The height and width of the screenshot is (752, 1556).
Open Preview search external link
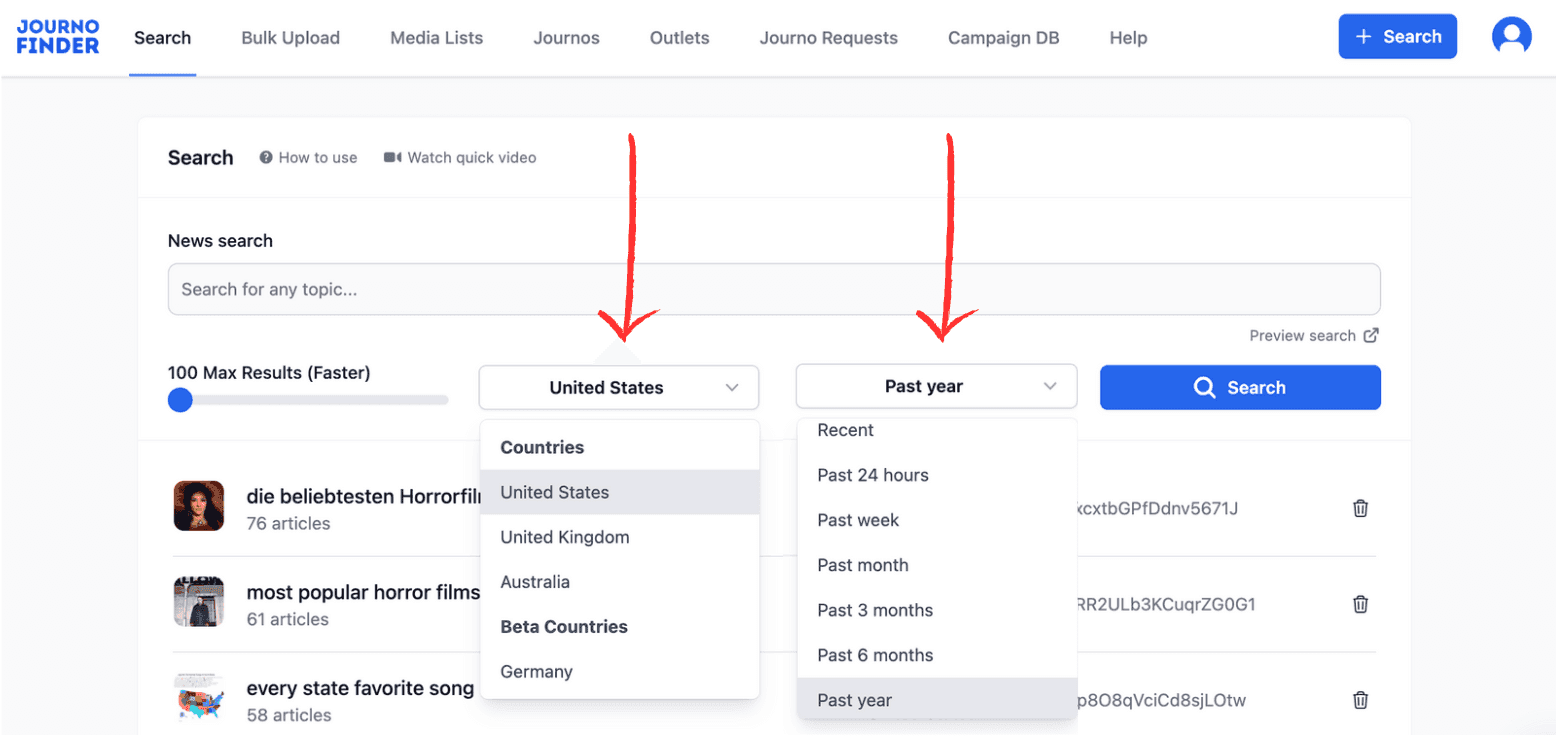[1371, 336]
